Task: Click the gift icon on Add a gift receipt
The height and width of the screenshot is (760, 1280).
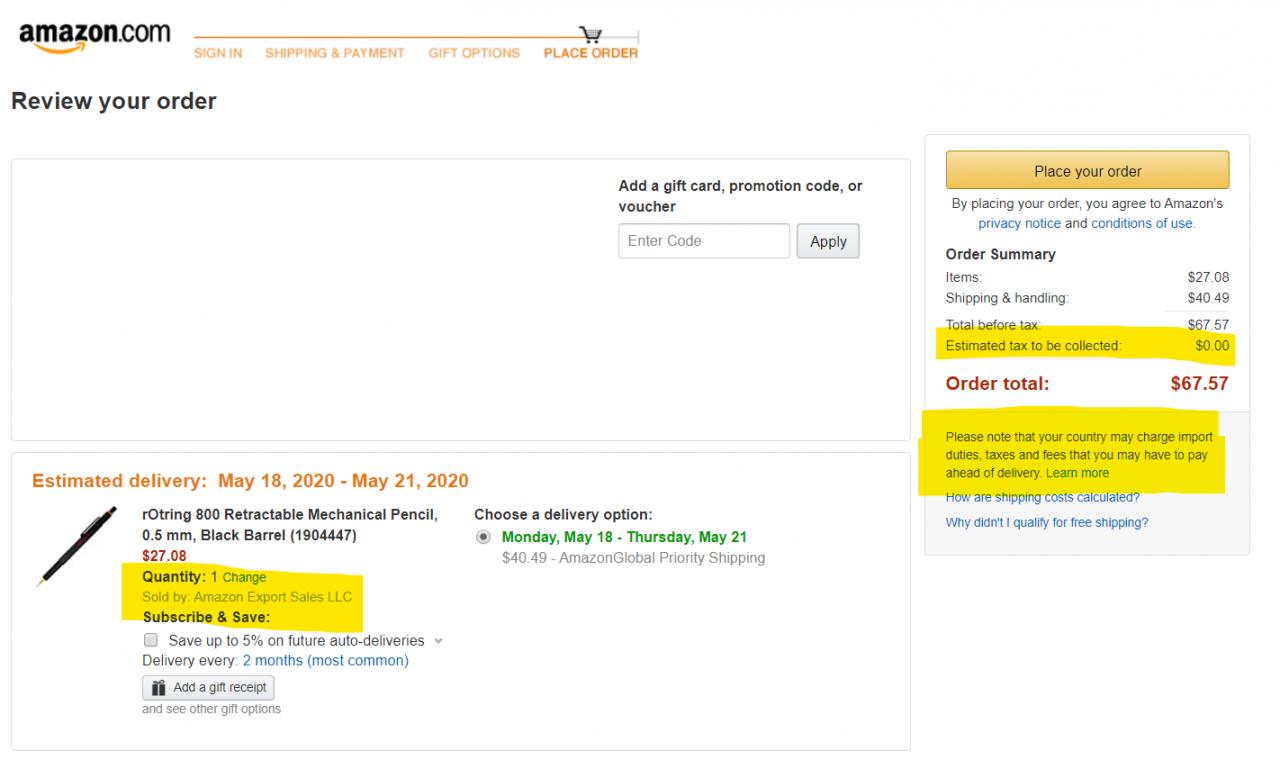Action: point(158,688)
